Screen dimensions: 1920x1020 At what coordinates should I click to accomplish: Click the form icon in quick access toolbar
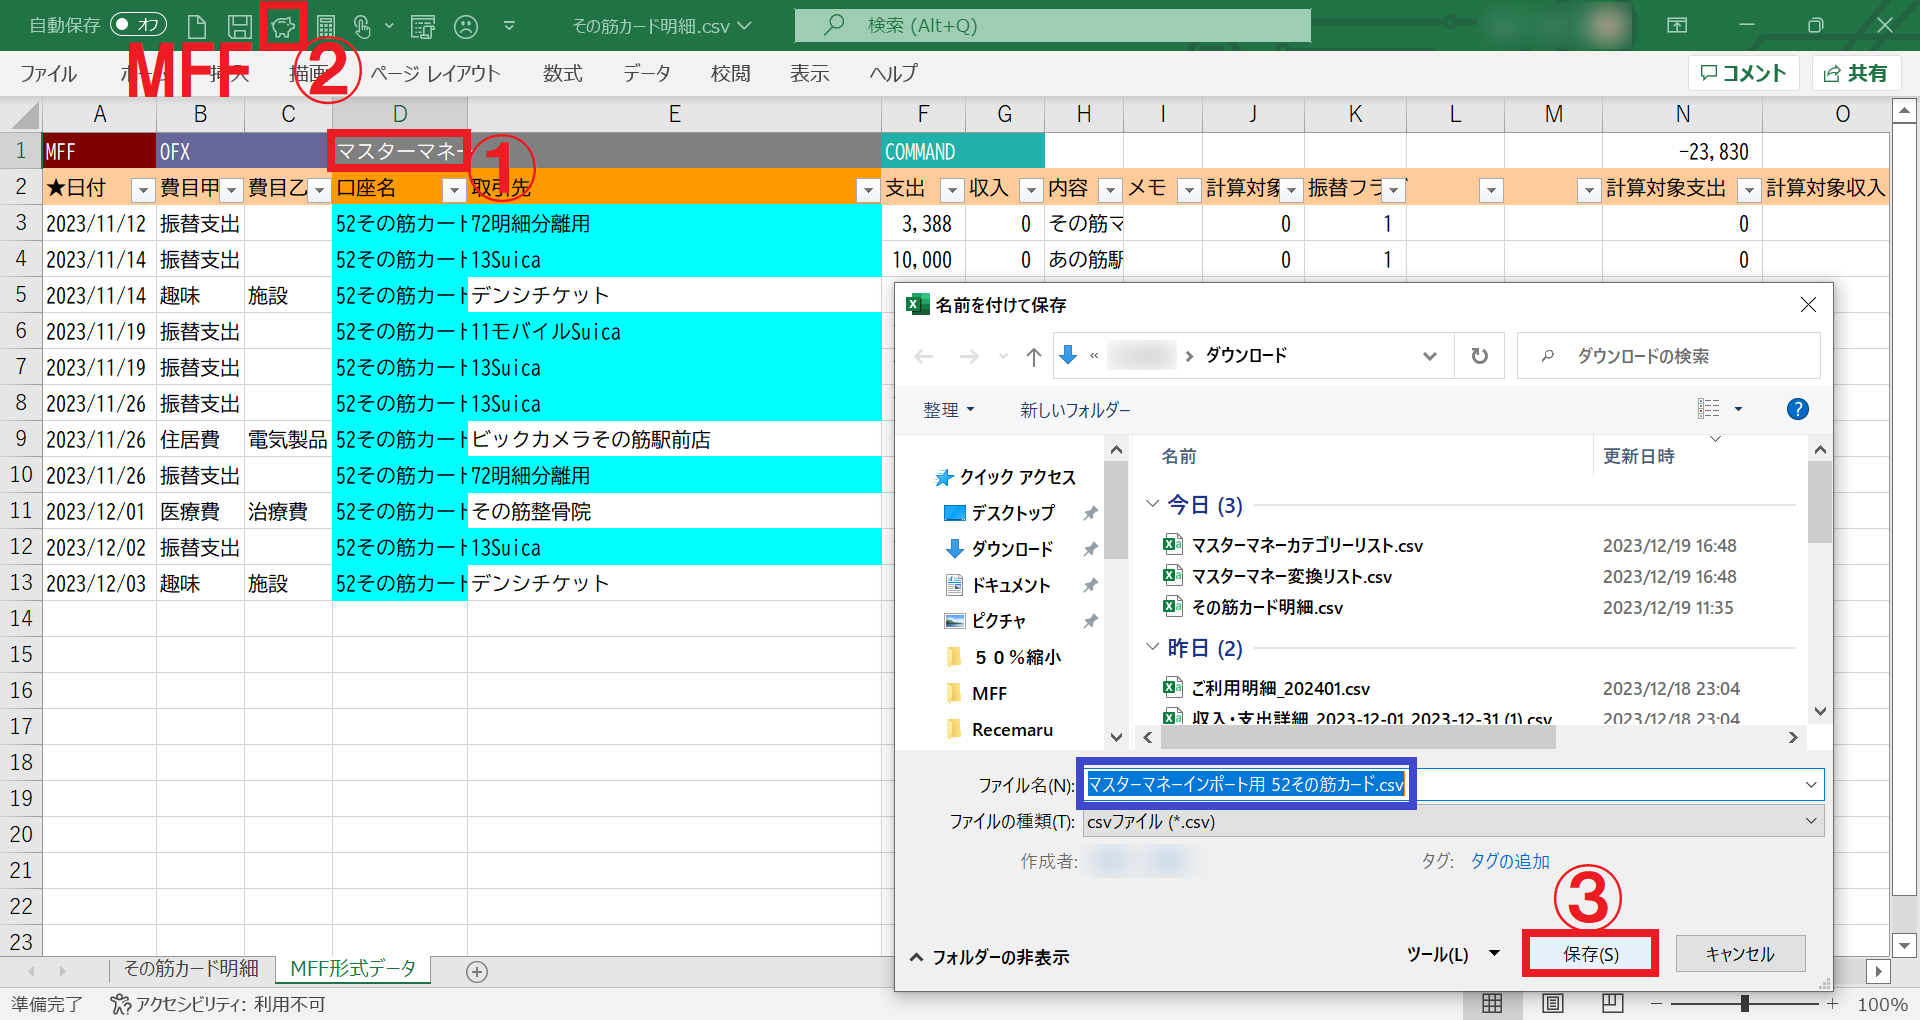423,26
